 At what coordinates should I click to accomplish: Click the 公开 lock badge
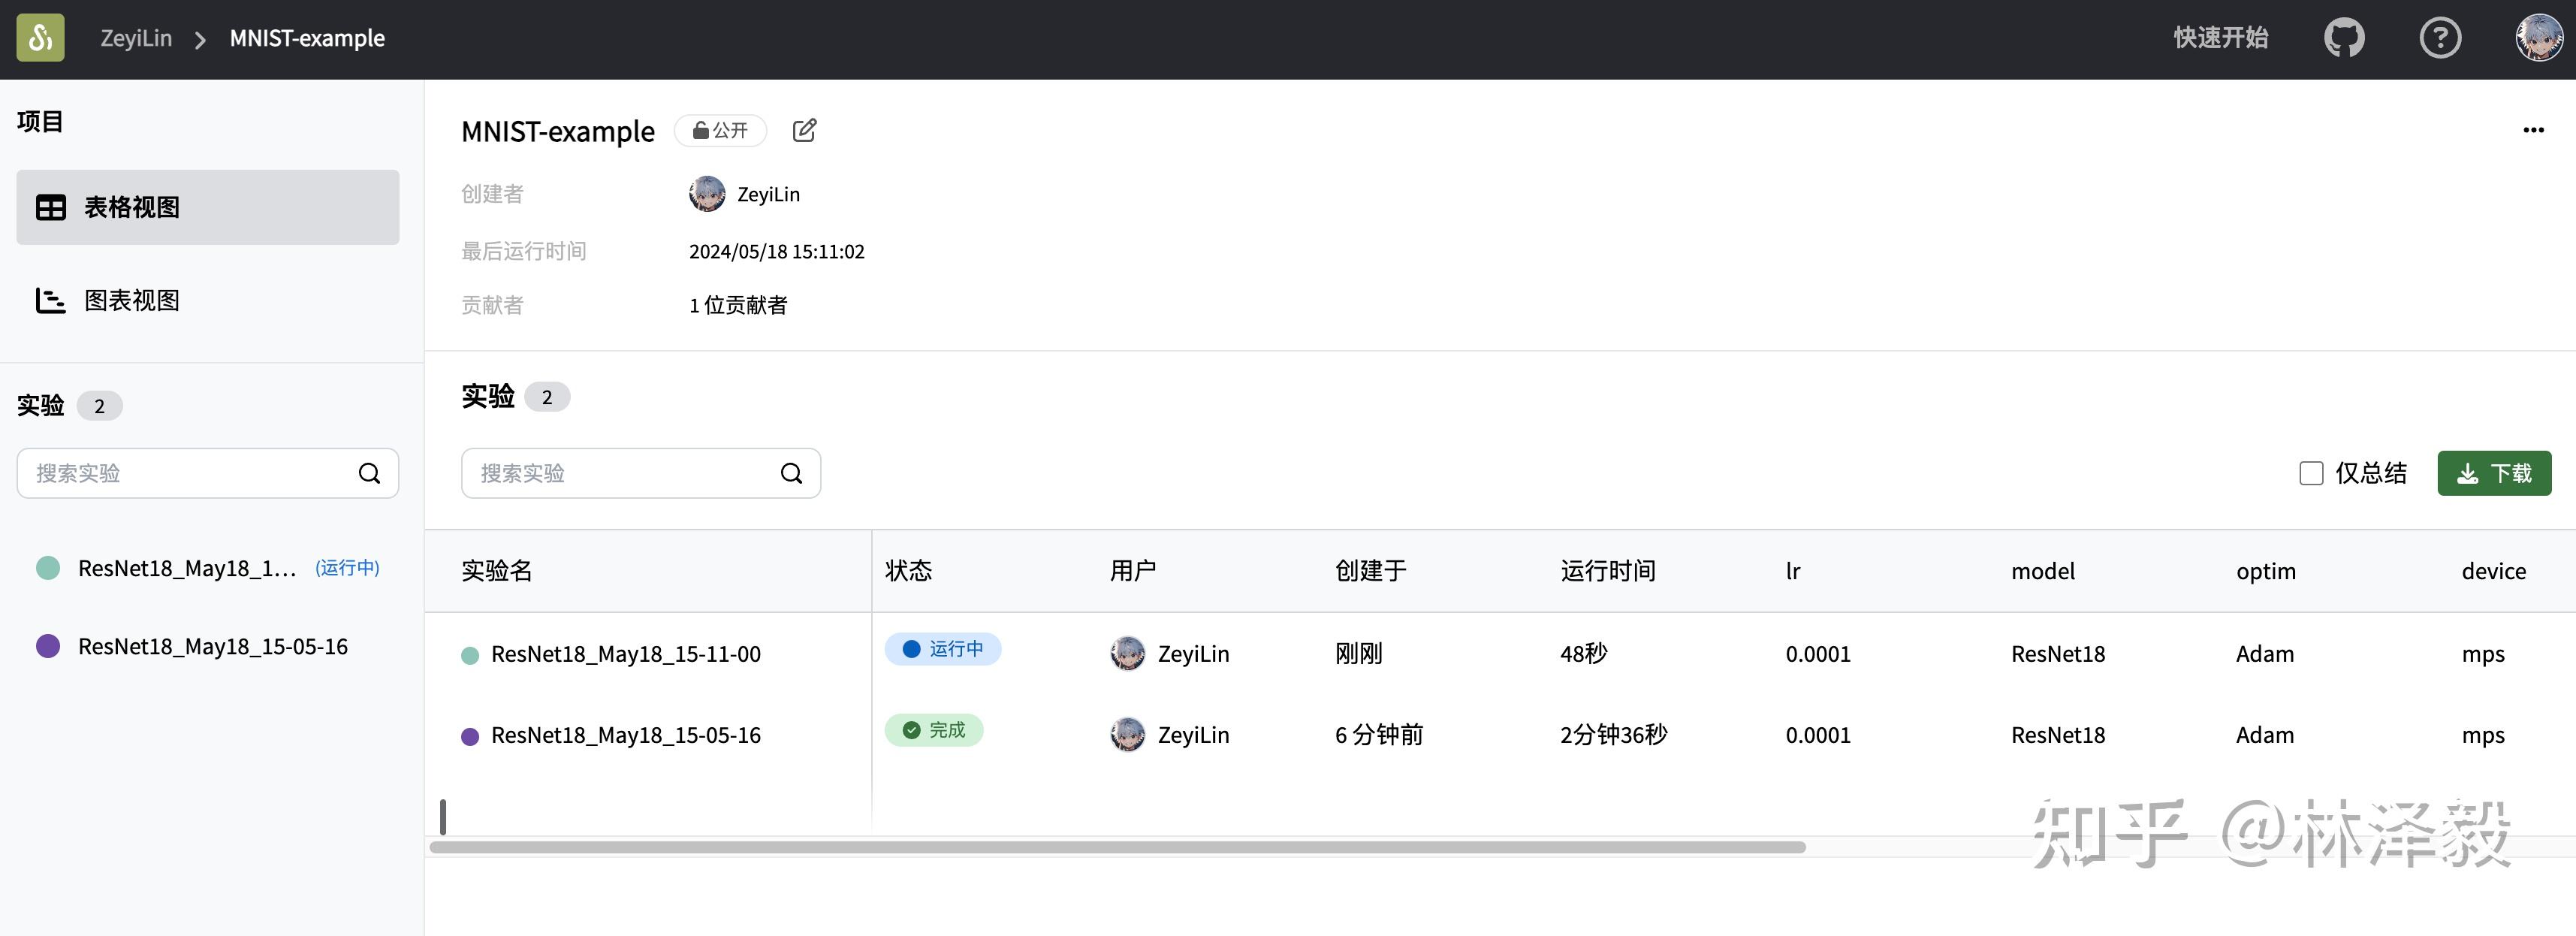(720, 130)
